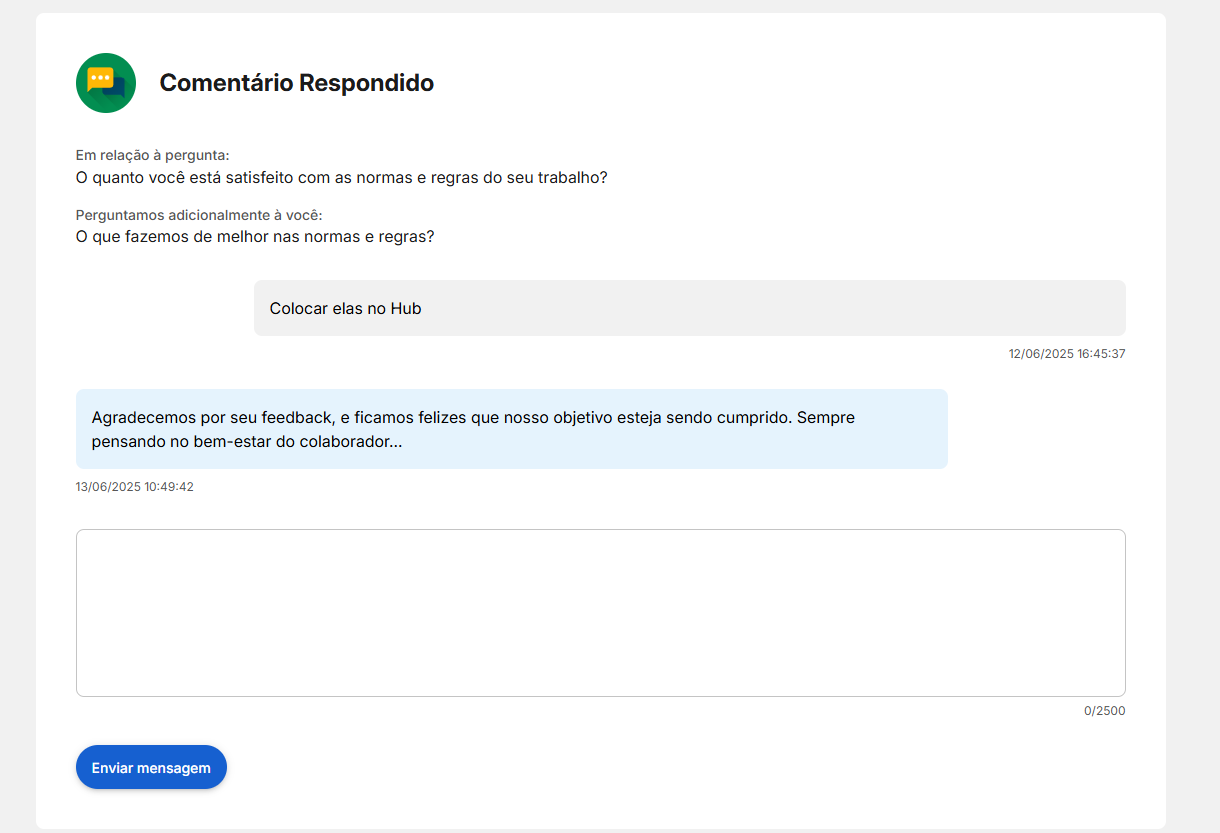Click the 0/2500 character counter
1220x833 pixels.
(1105, 711)
